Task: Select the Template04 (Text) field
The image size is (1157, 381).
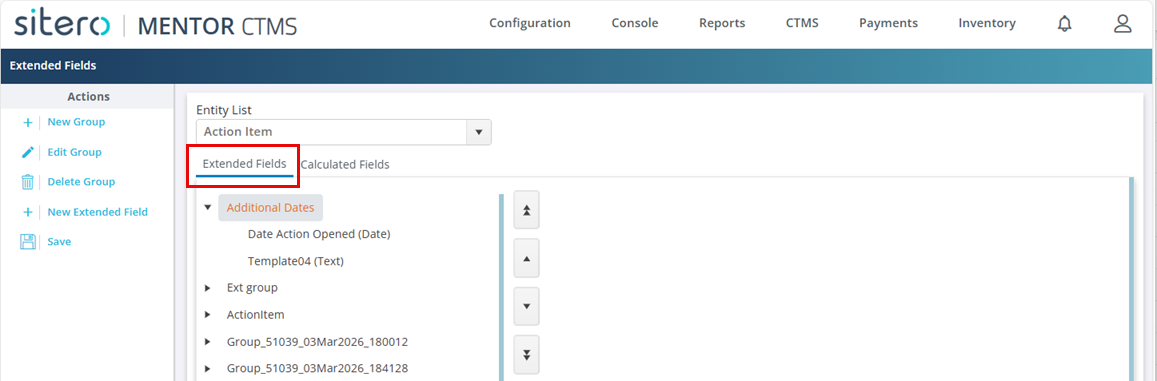Action: click(x=296, y=261)
